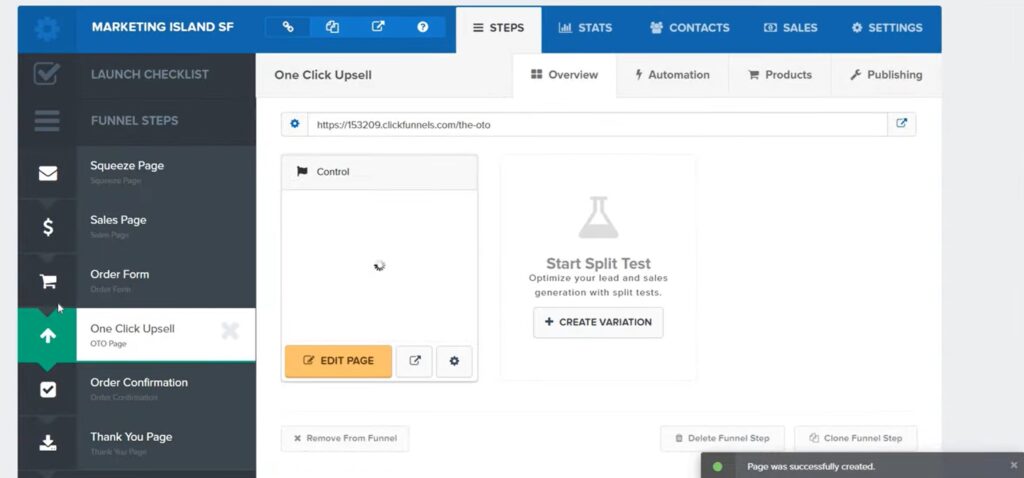This screenshot has height=478, width=1024.
Task: Open the CONTACTS tab
Action: (x=690, y=28)
